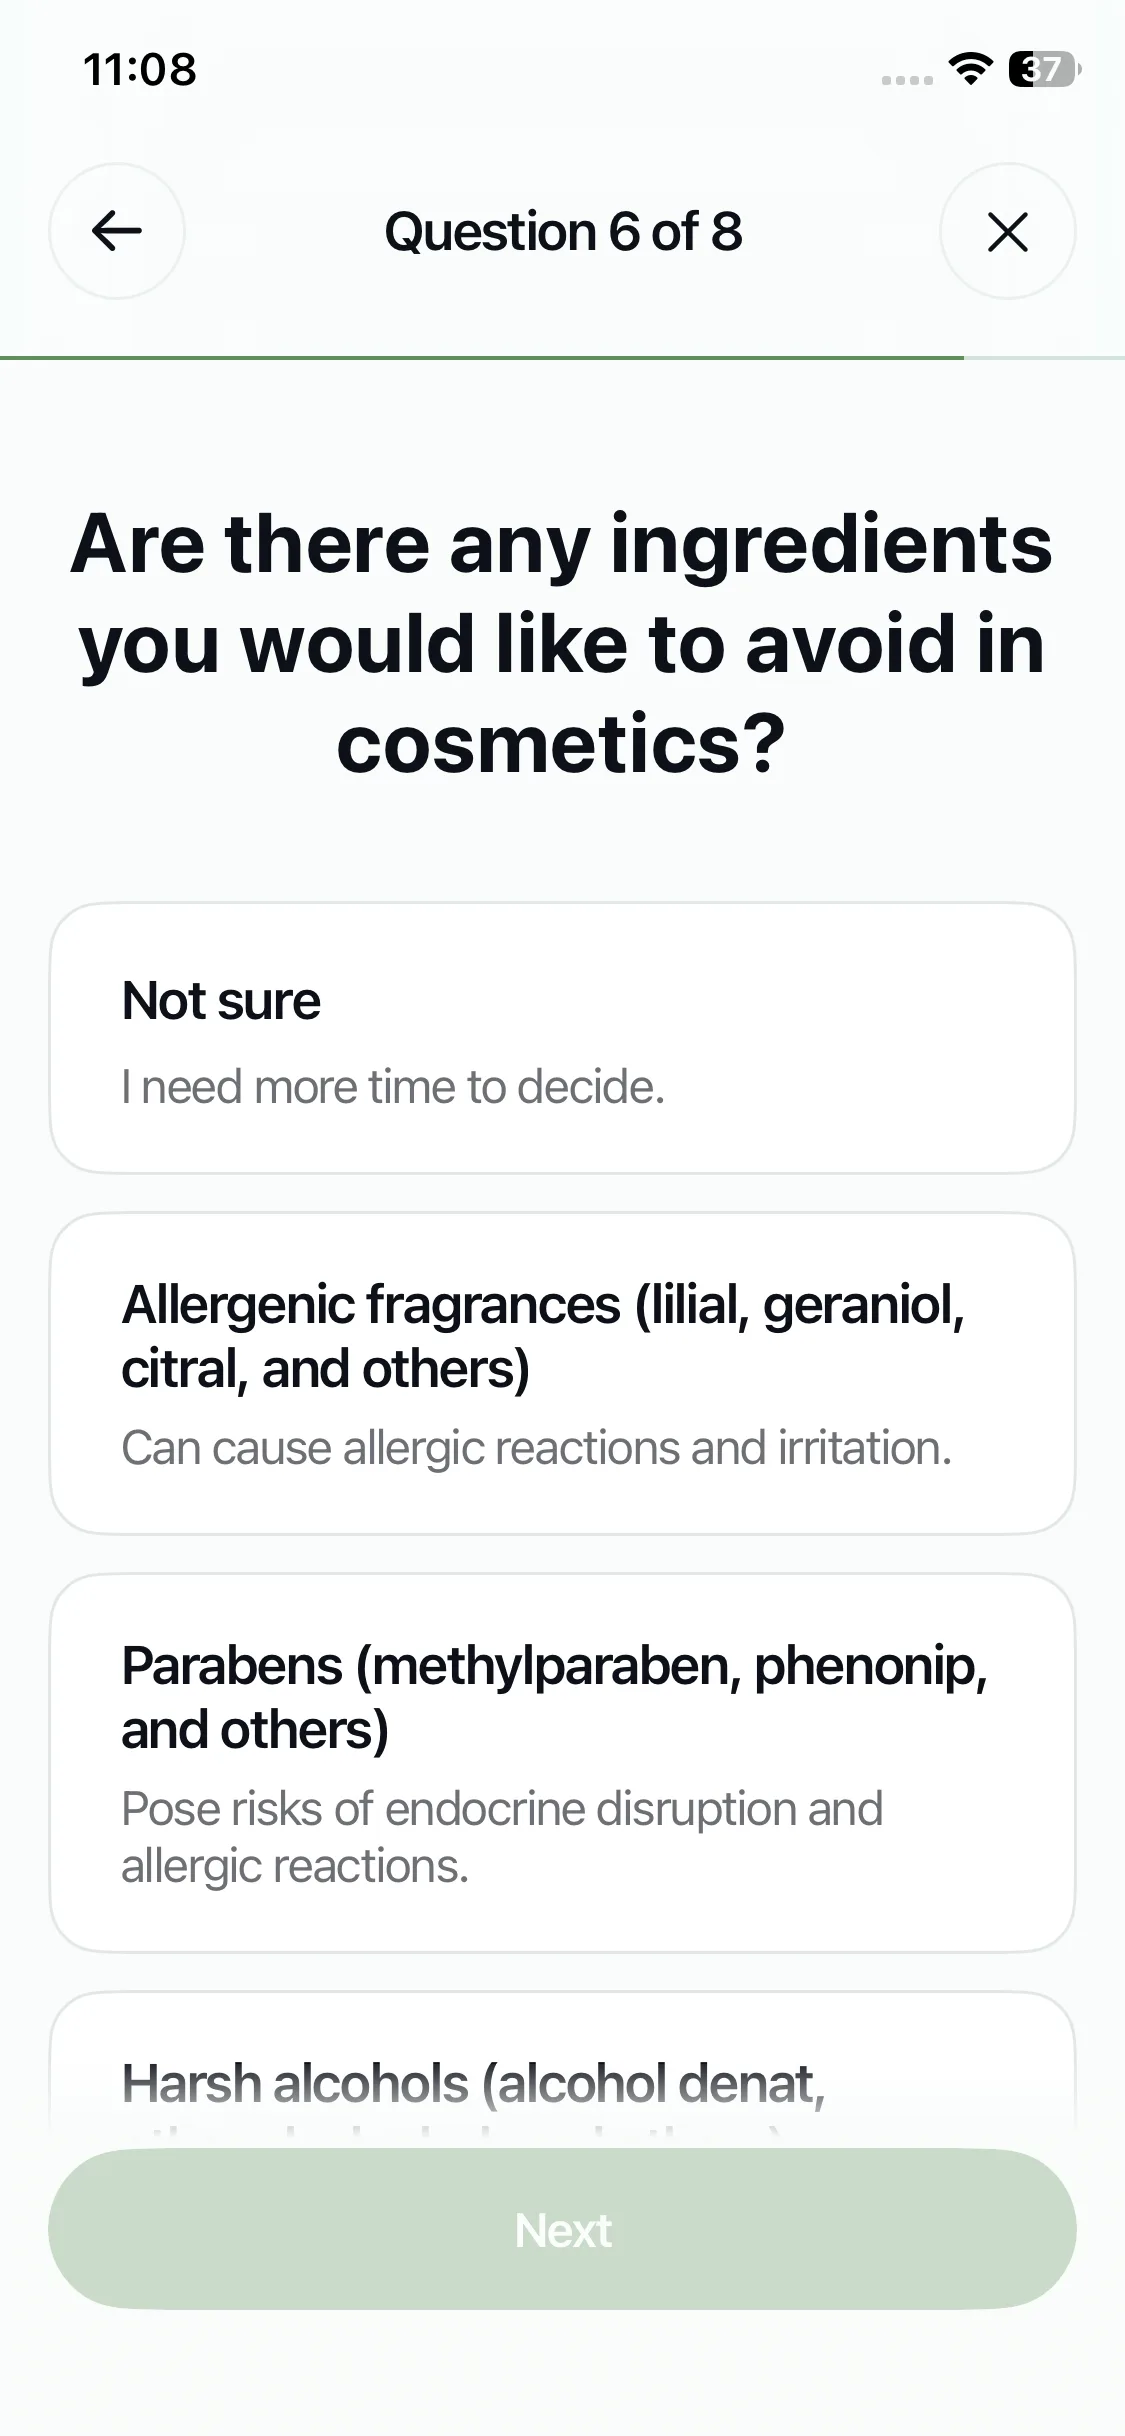The image size is (1125, 2436).
Task: Click the filled green part of progress bar
Action: (x=480, y=357)
